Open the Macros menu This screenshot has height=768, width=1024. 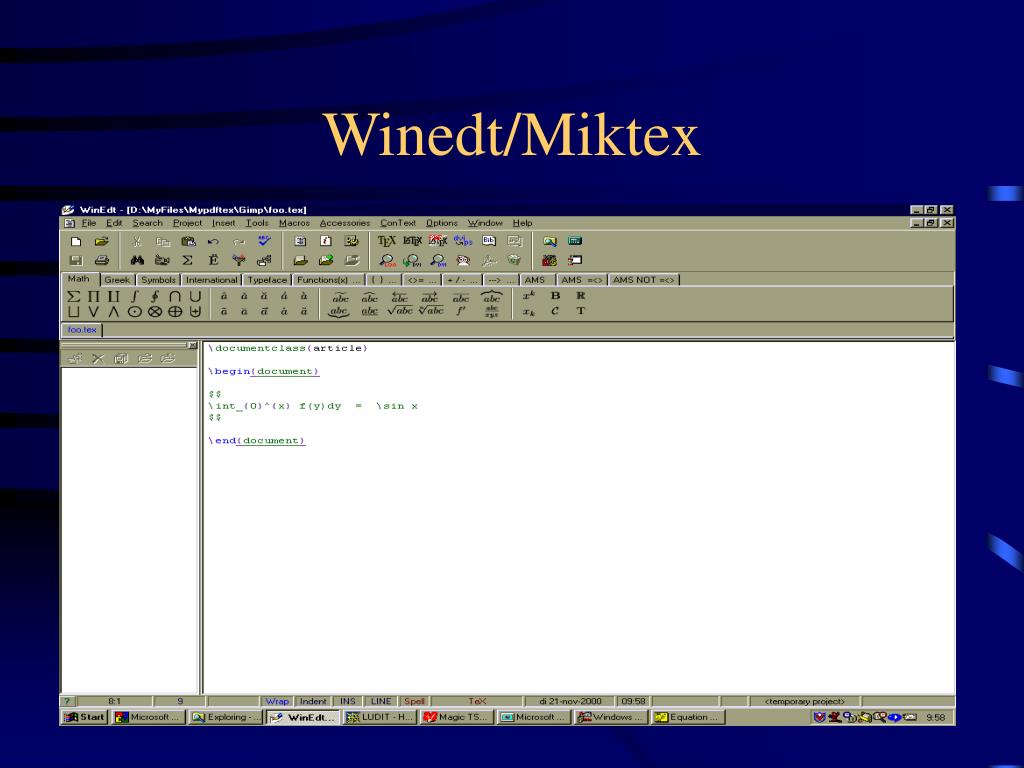(294, 223)
